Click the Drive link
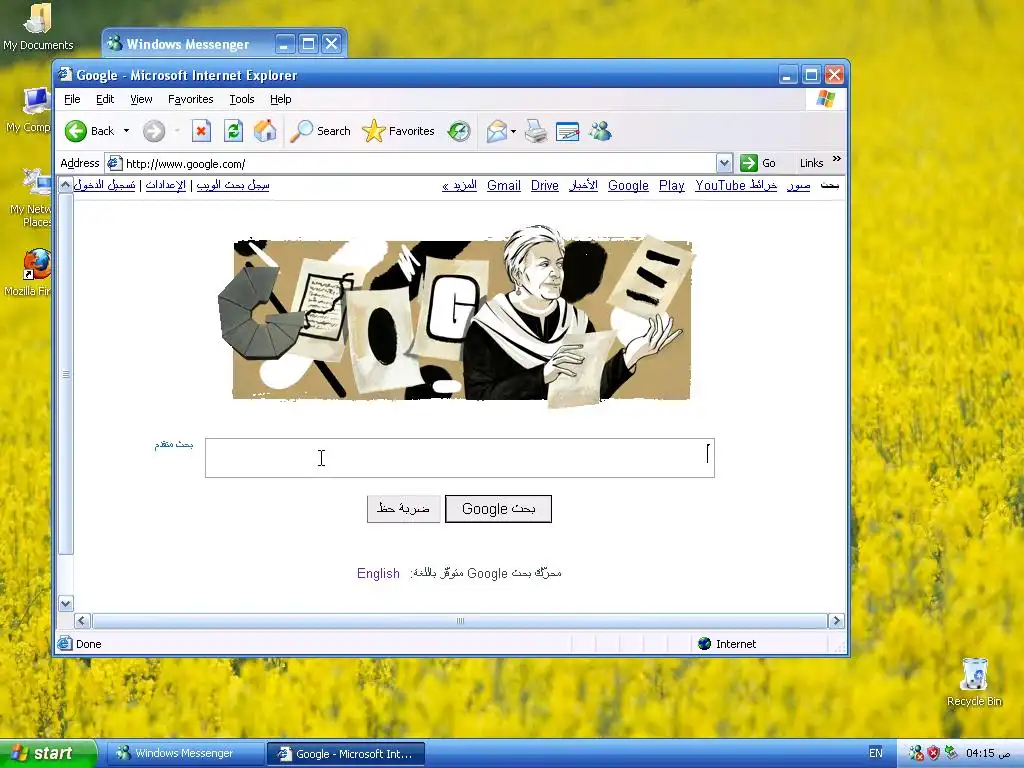 point(545,185)
